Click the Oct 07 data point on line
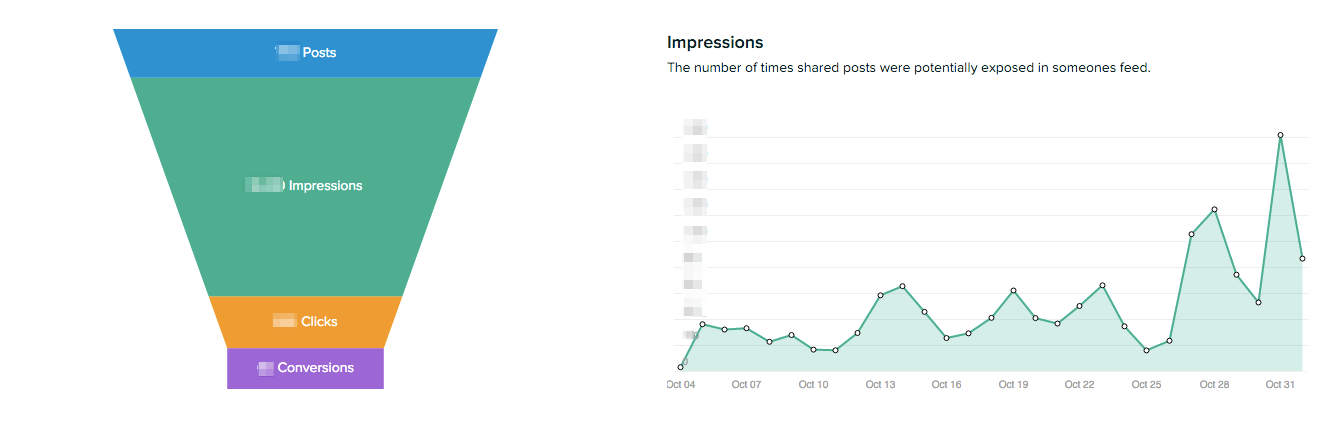The image size is (1323, 433). point(747,328)
